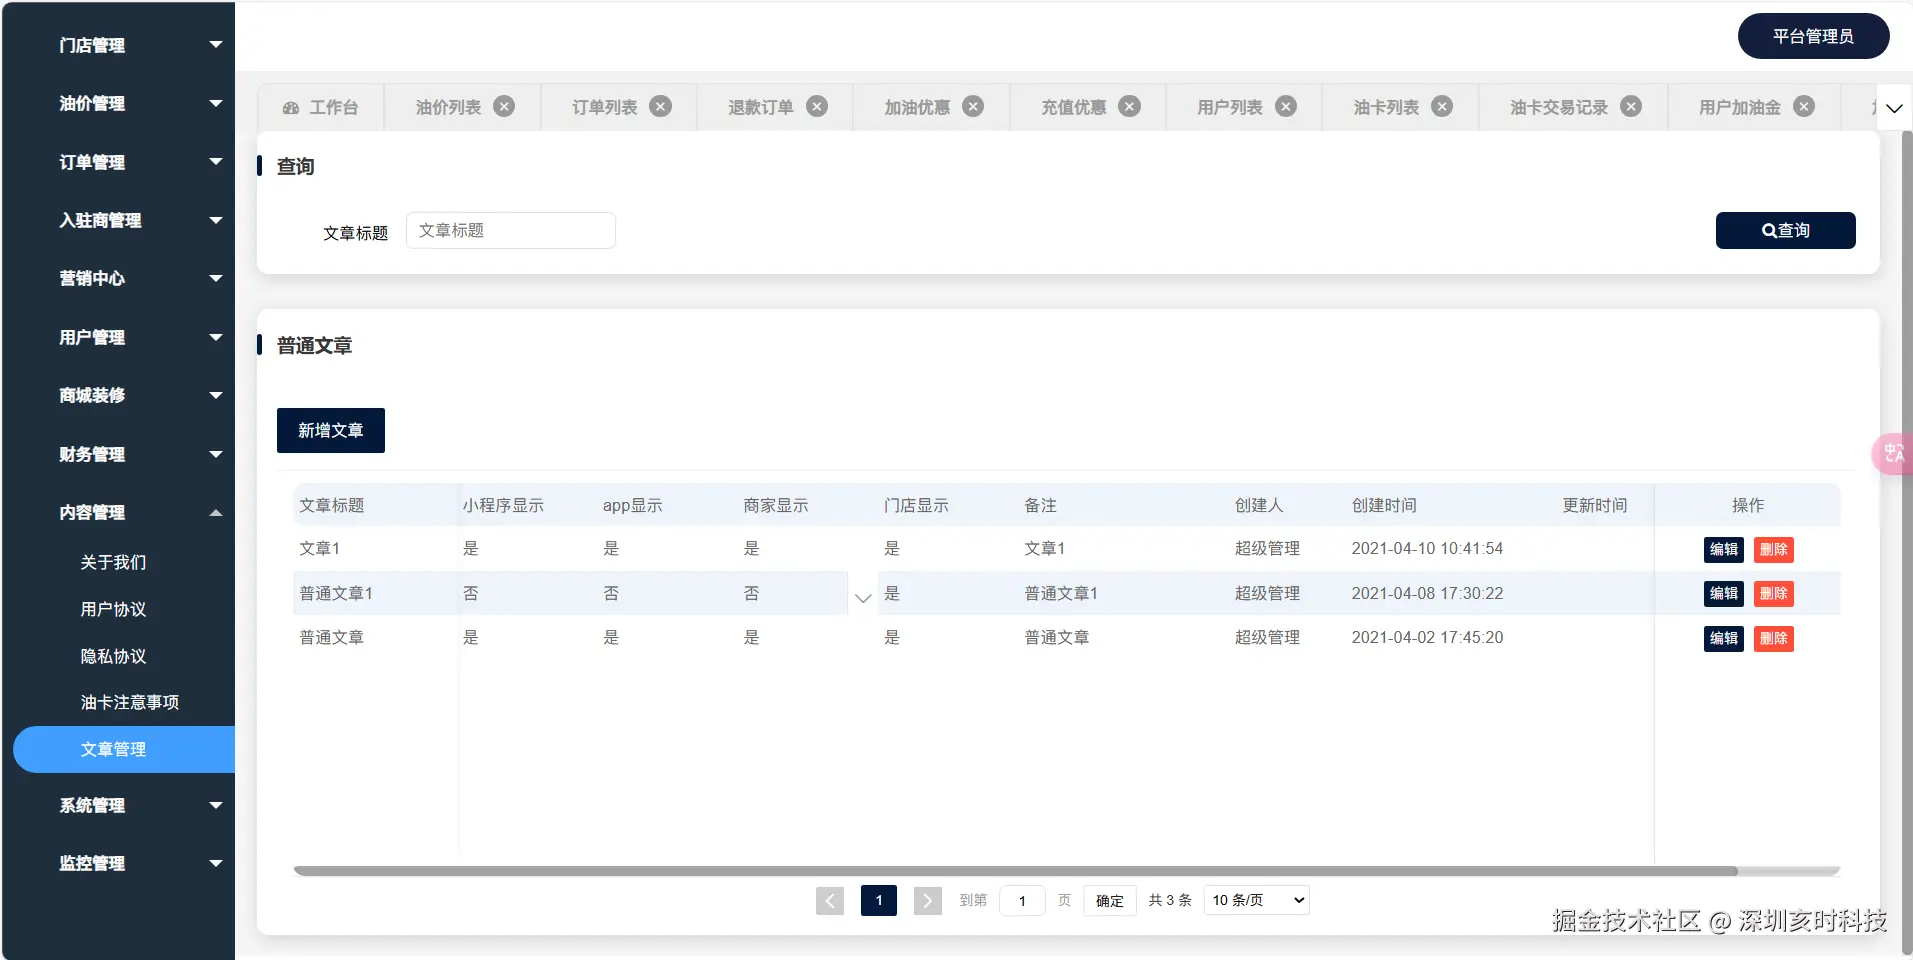Open the tab overflow chevron menu
Screen dimensions: 1913x960
point(1894,108)
